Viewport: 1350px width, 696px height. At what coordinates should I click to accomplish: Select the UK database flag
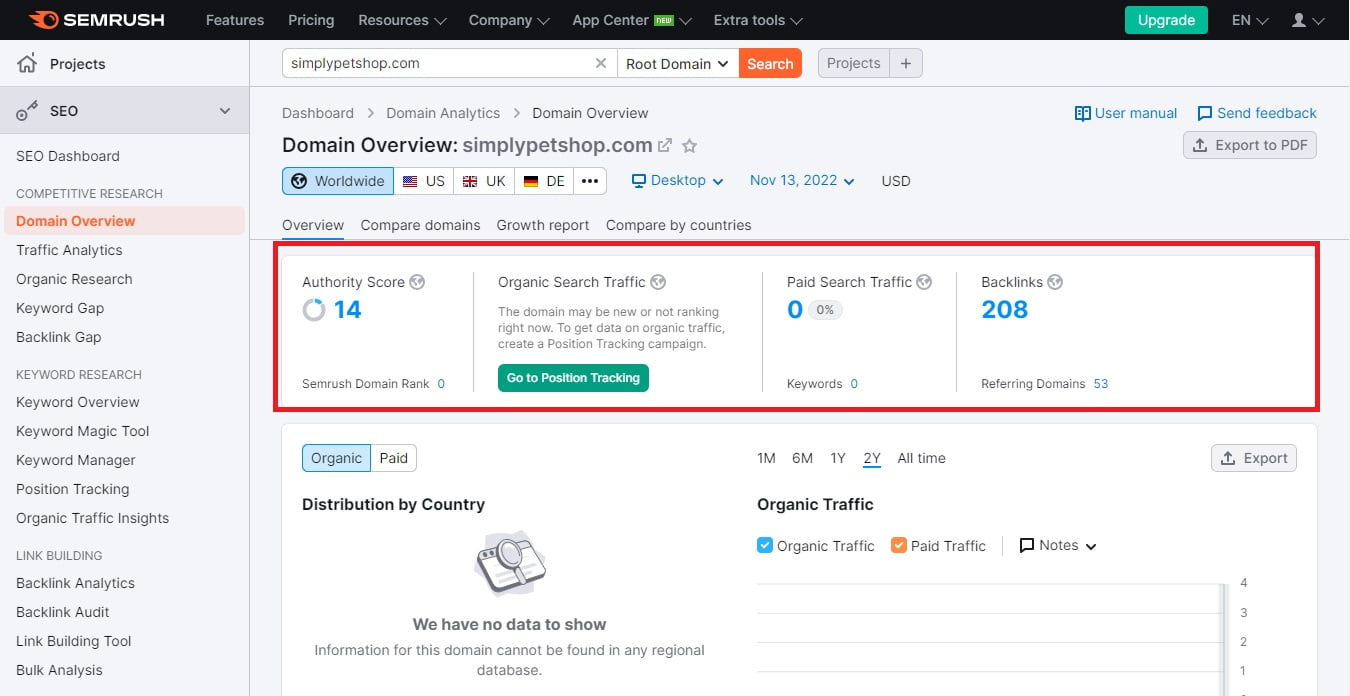click(x=484, y=181)
